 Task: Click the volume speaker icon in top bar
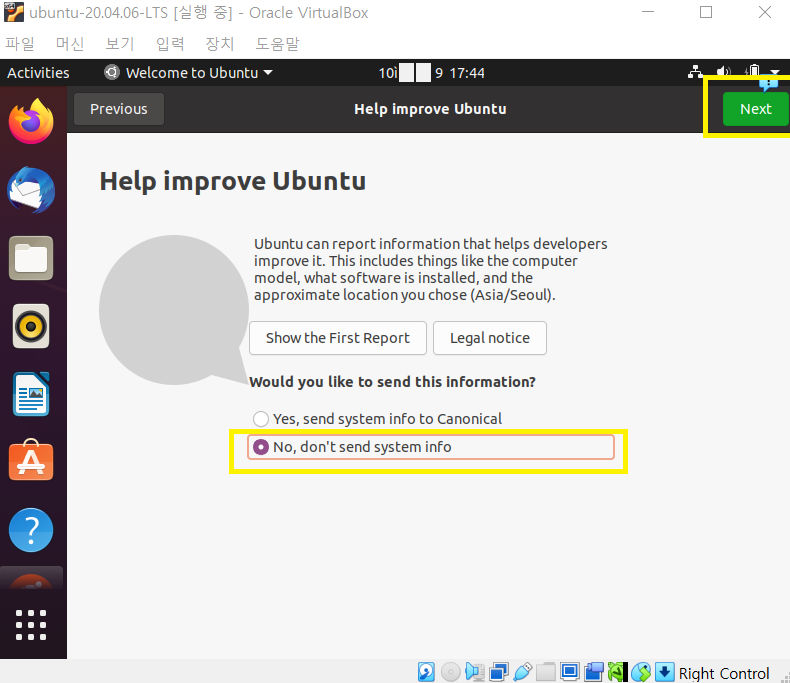723,73
